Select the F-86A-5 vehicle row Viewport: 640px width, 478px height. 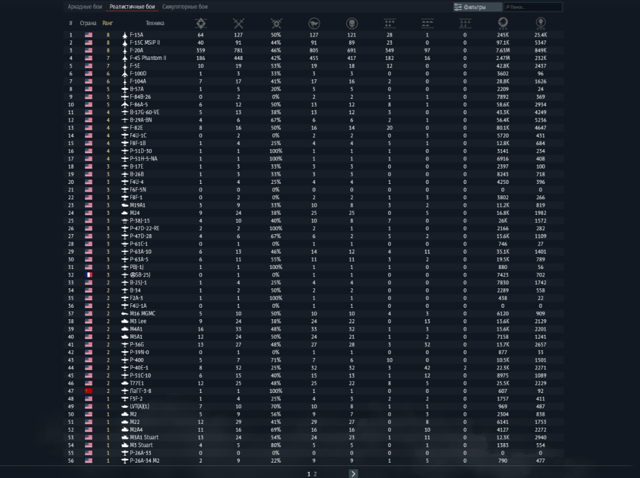click(x=313, y=105)
